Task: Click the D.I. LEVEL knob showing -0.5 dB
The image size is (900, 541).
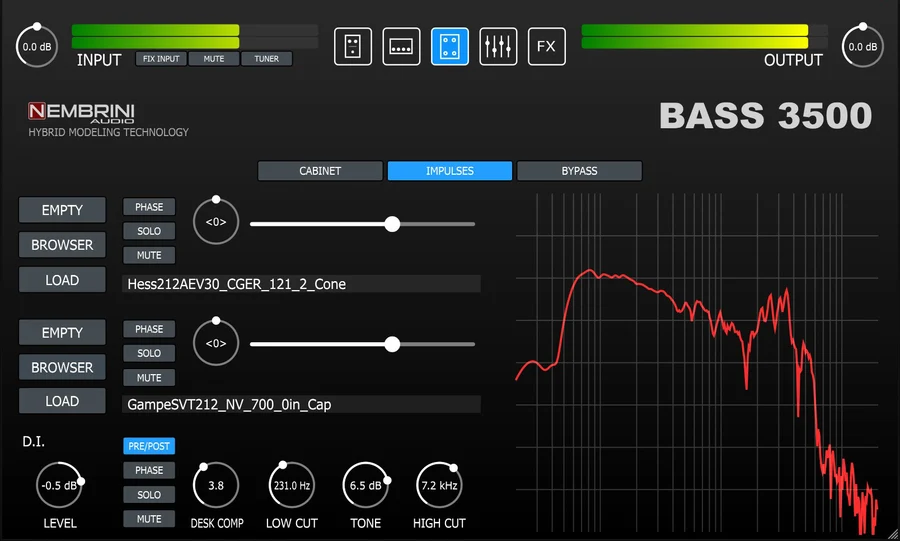Action: (x=59, y=485)
